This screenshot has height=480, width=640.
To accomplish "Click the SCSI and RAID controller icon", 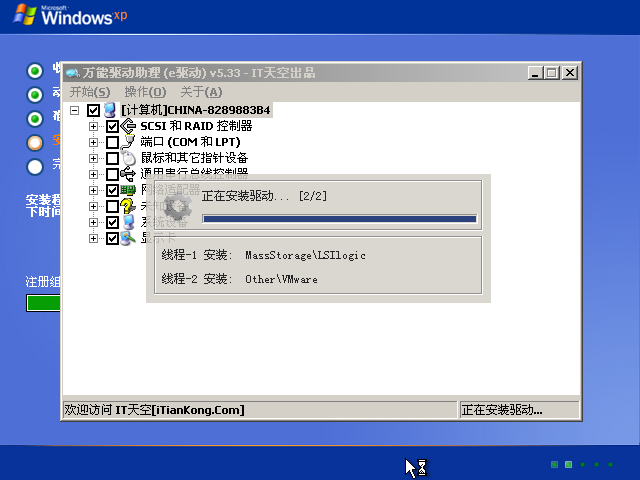I will click(128, 126).
